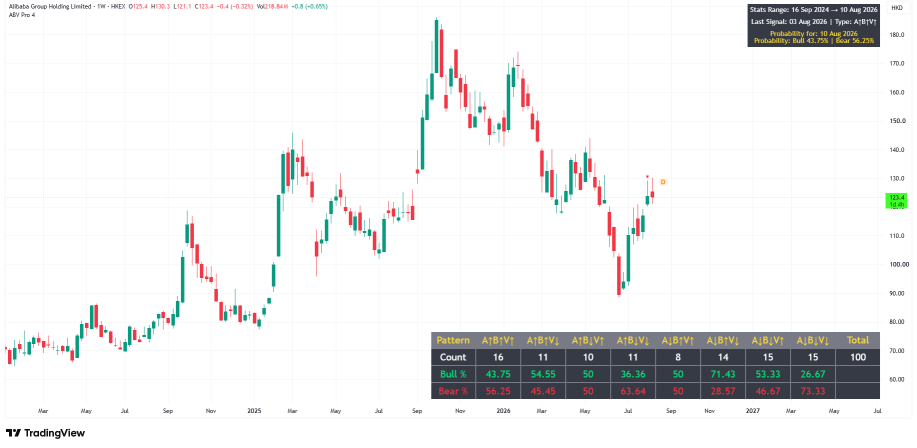Click the 60.0 price axis label
The image size is (917, 448).
[898, 379]
